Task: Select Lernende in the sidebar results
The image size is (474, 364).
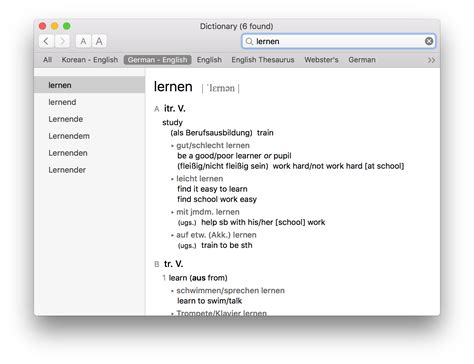Action: coord(89,119)
